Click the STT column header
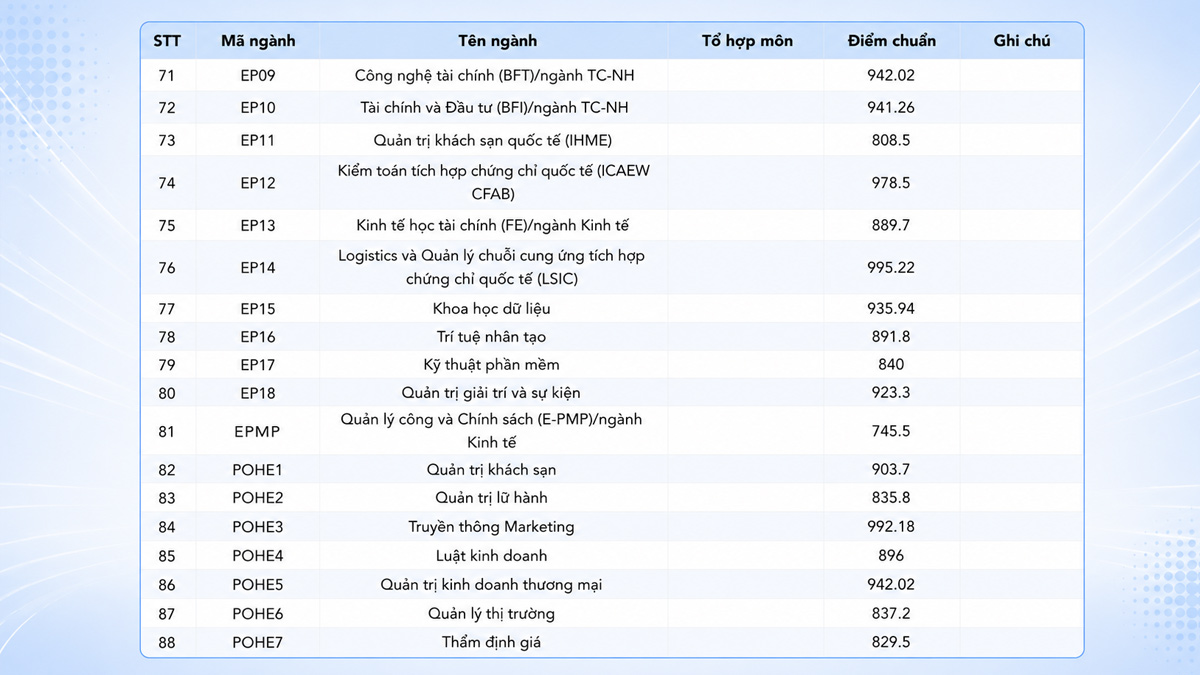This screenshot has height=675, width=1200. tap(166, 41)
